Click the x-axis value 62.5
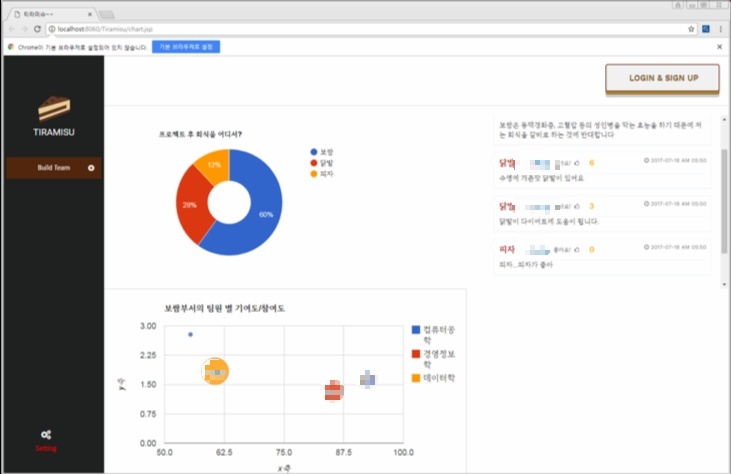 click(x=224, y=453)
